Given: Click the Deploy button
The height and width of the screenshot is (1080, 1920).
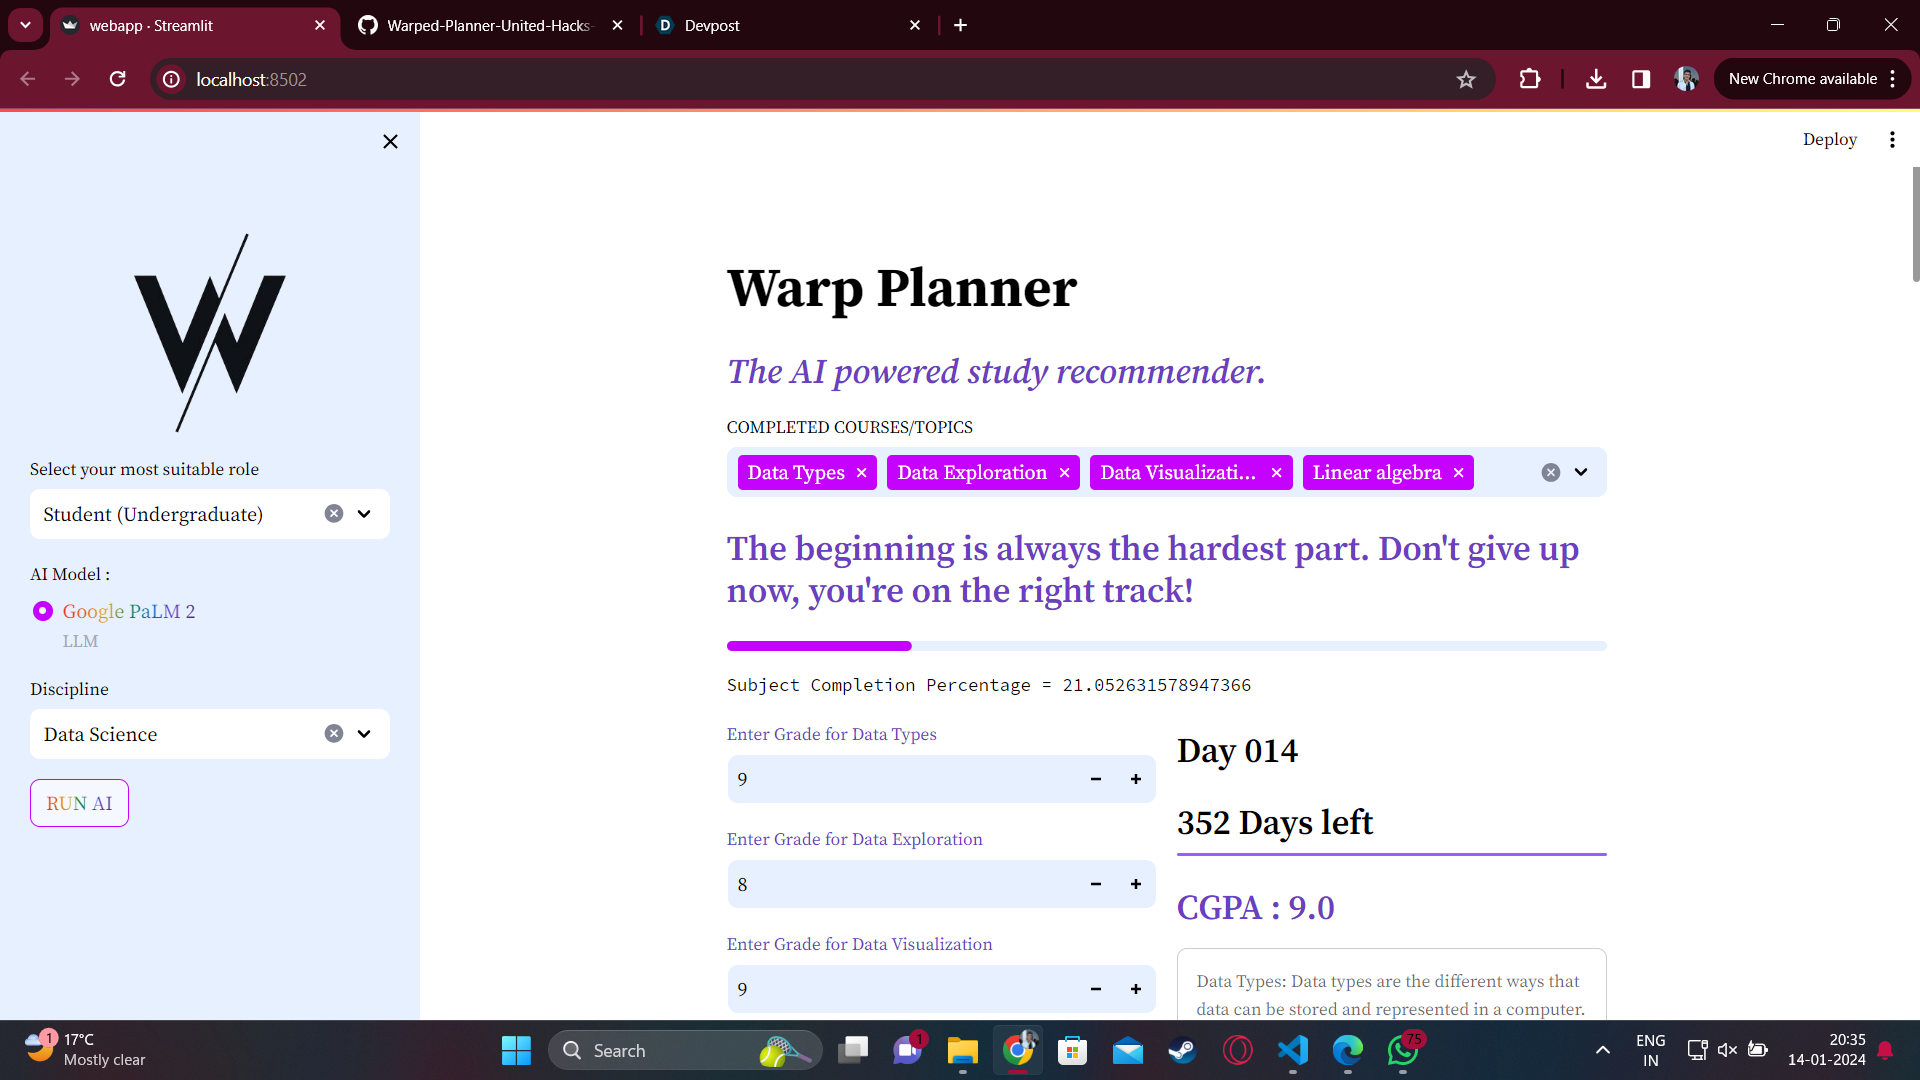Looking at the screenshot, I should [x=1829, y=140].
